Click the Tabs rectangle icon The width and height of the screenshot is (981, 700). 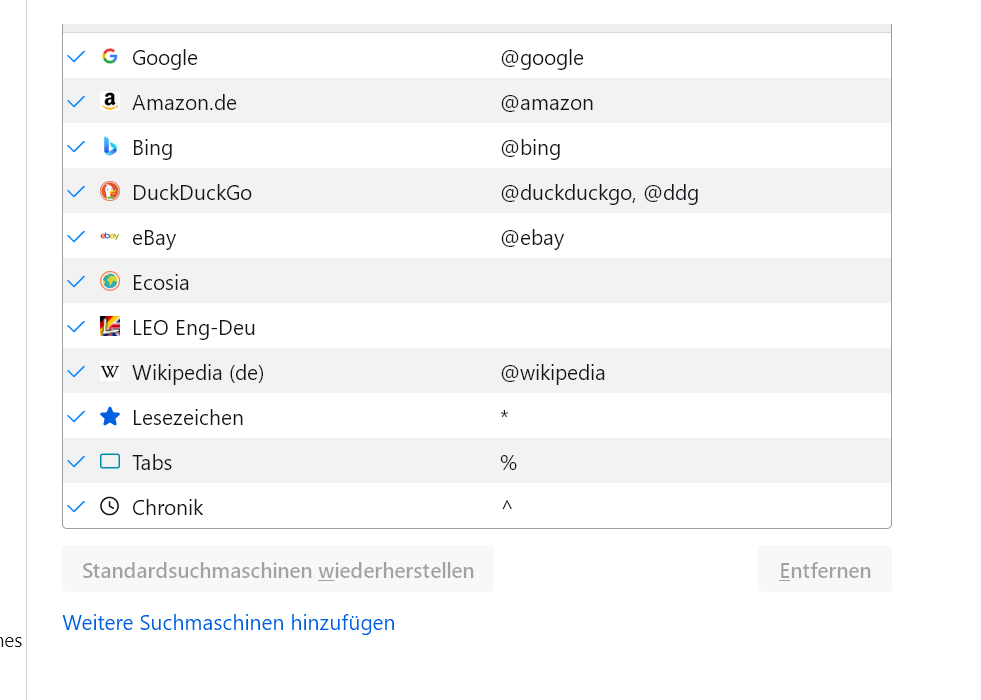pyautogui.click(x=110, y=462)
